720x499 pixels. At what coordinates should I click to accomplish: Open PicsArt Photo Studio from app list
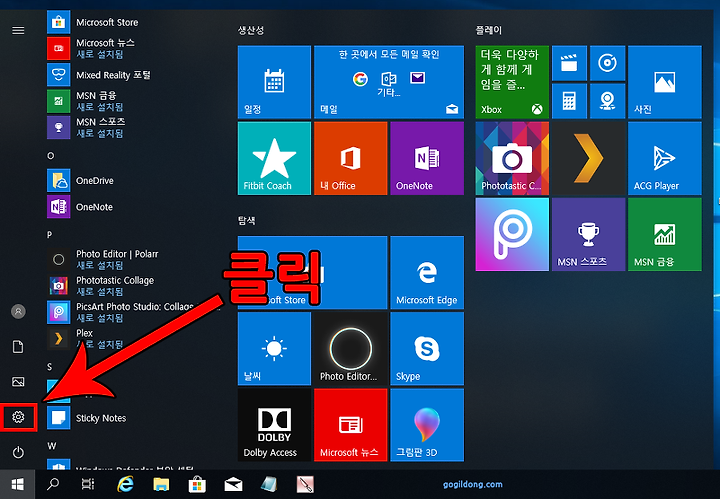click(133, 312)
